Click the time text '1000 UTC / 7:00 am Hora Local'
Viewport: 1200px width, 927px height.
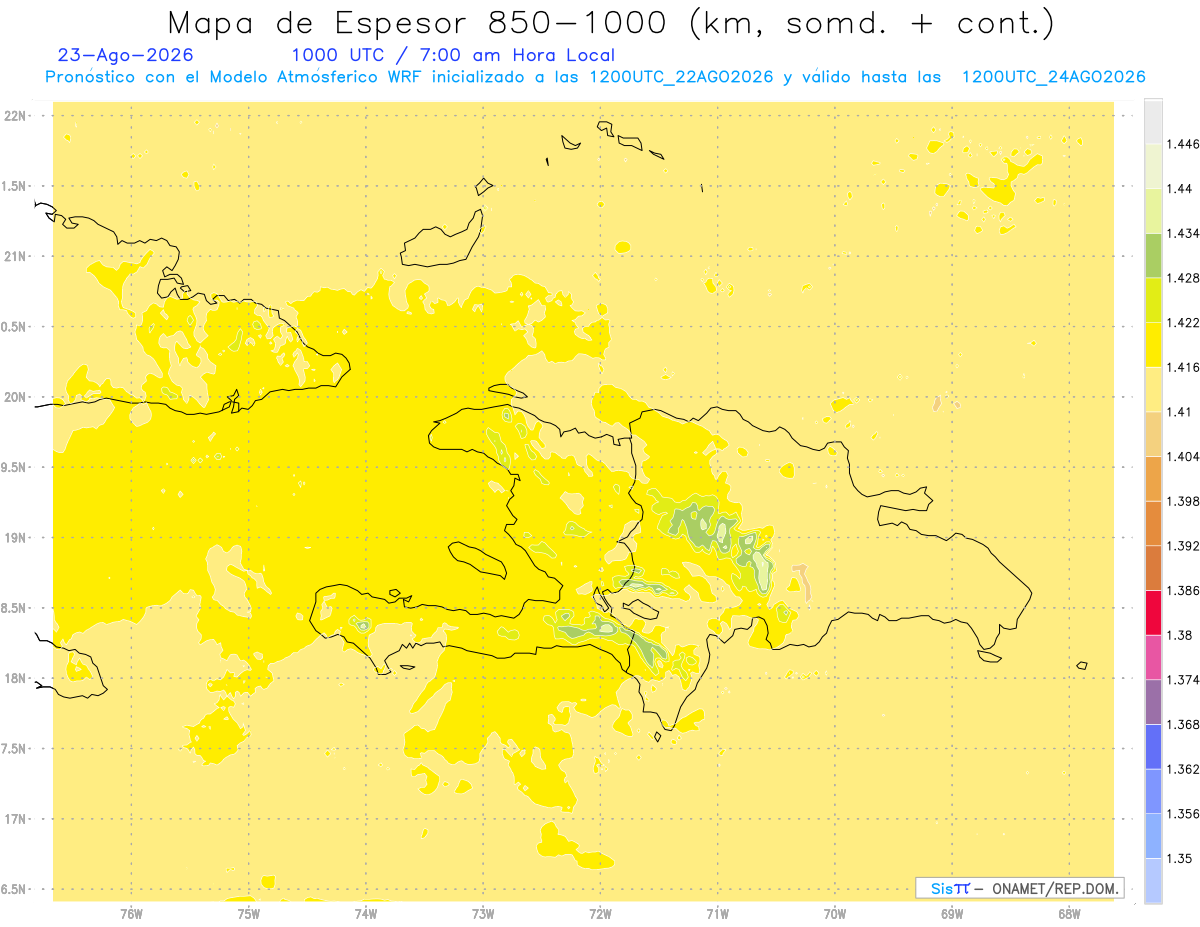point(453,56)
